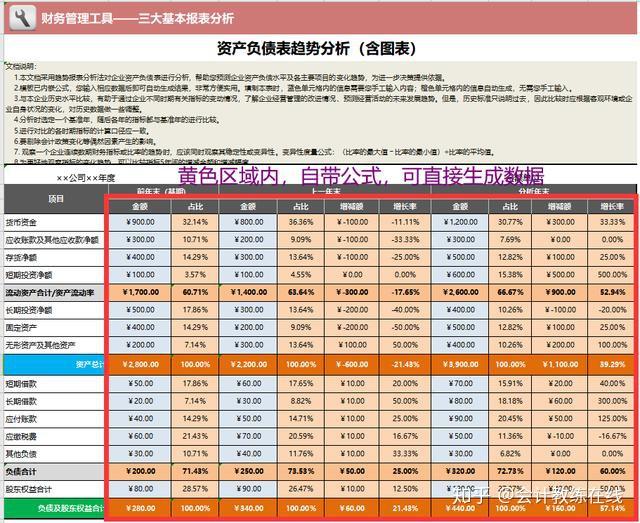Click the 固定资产 row label
Viewport: 640px width, 523px height.
(21, 328)
